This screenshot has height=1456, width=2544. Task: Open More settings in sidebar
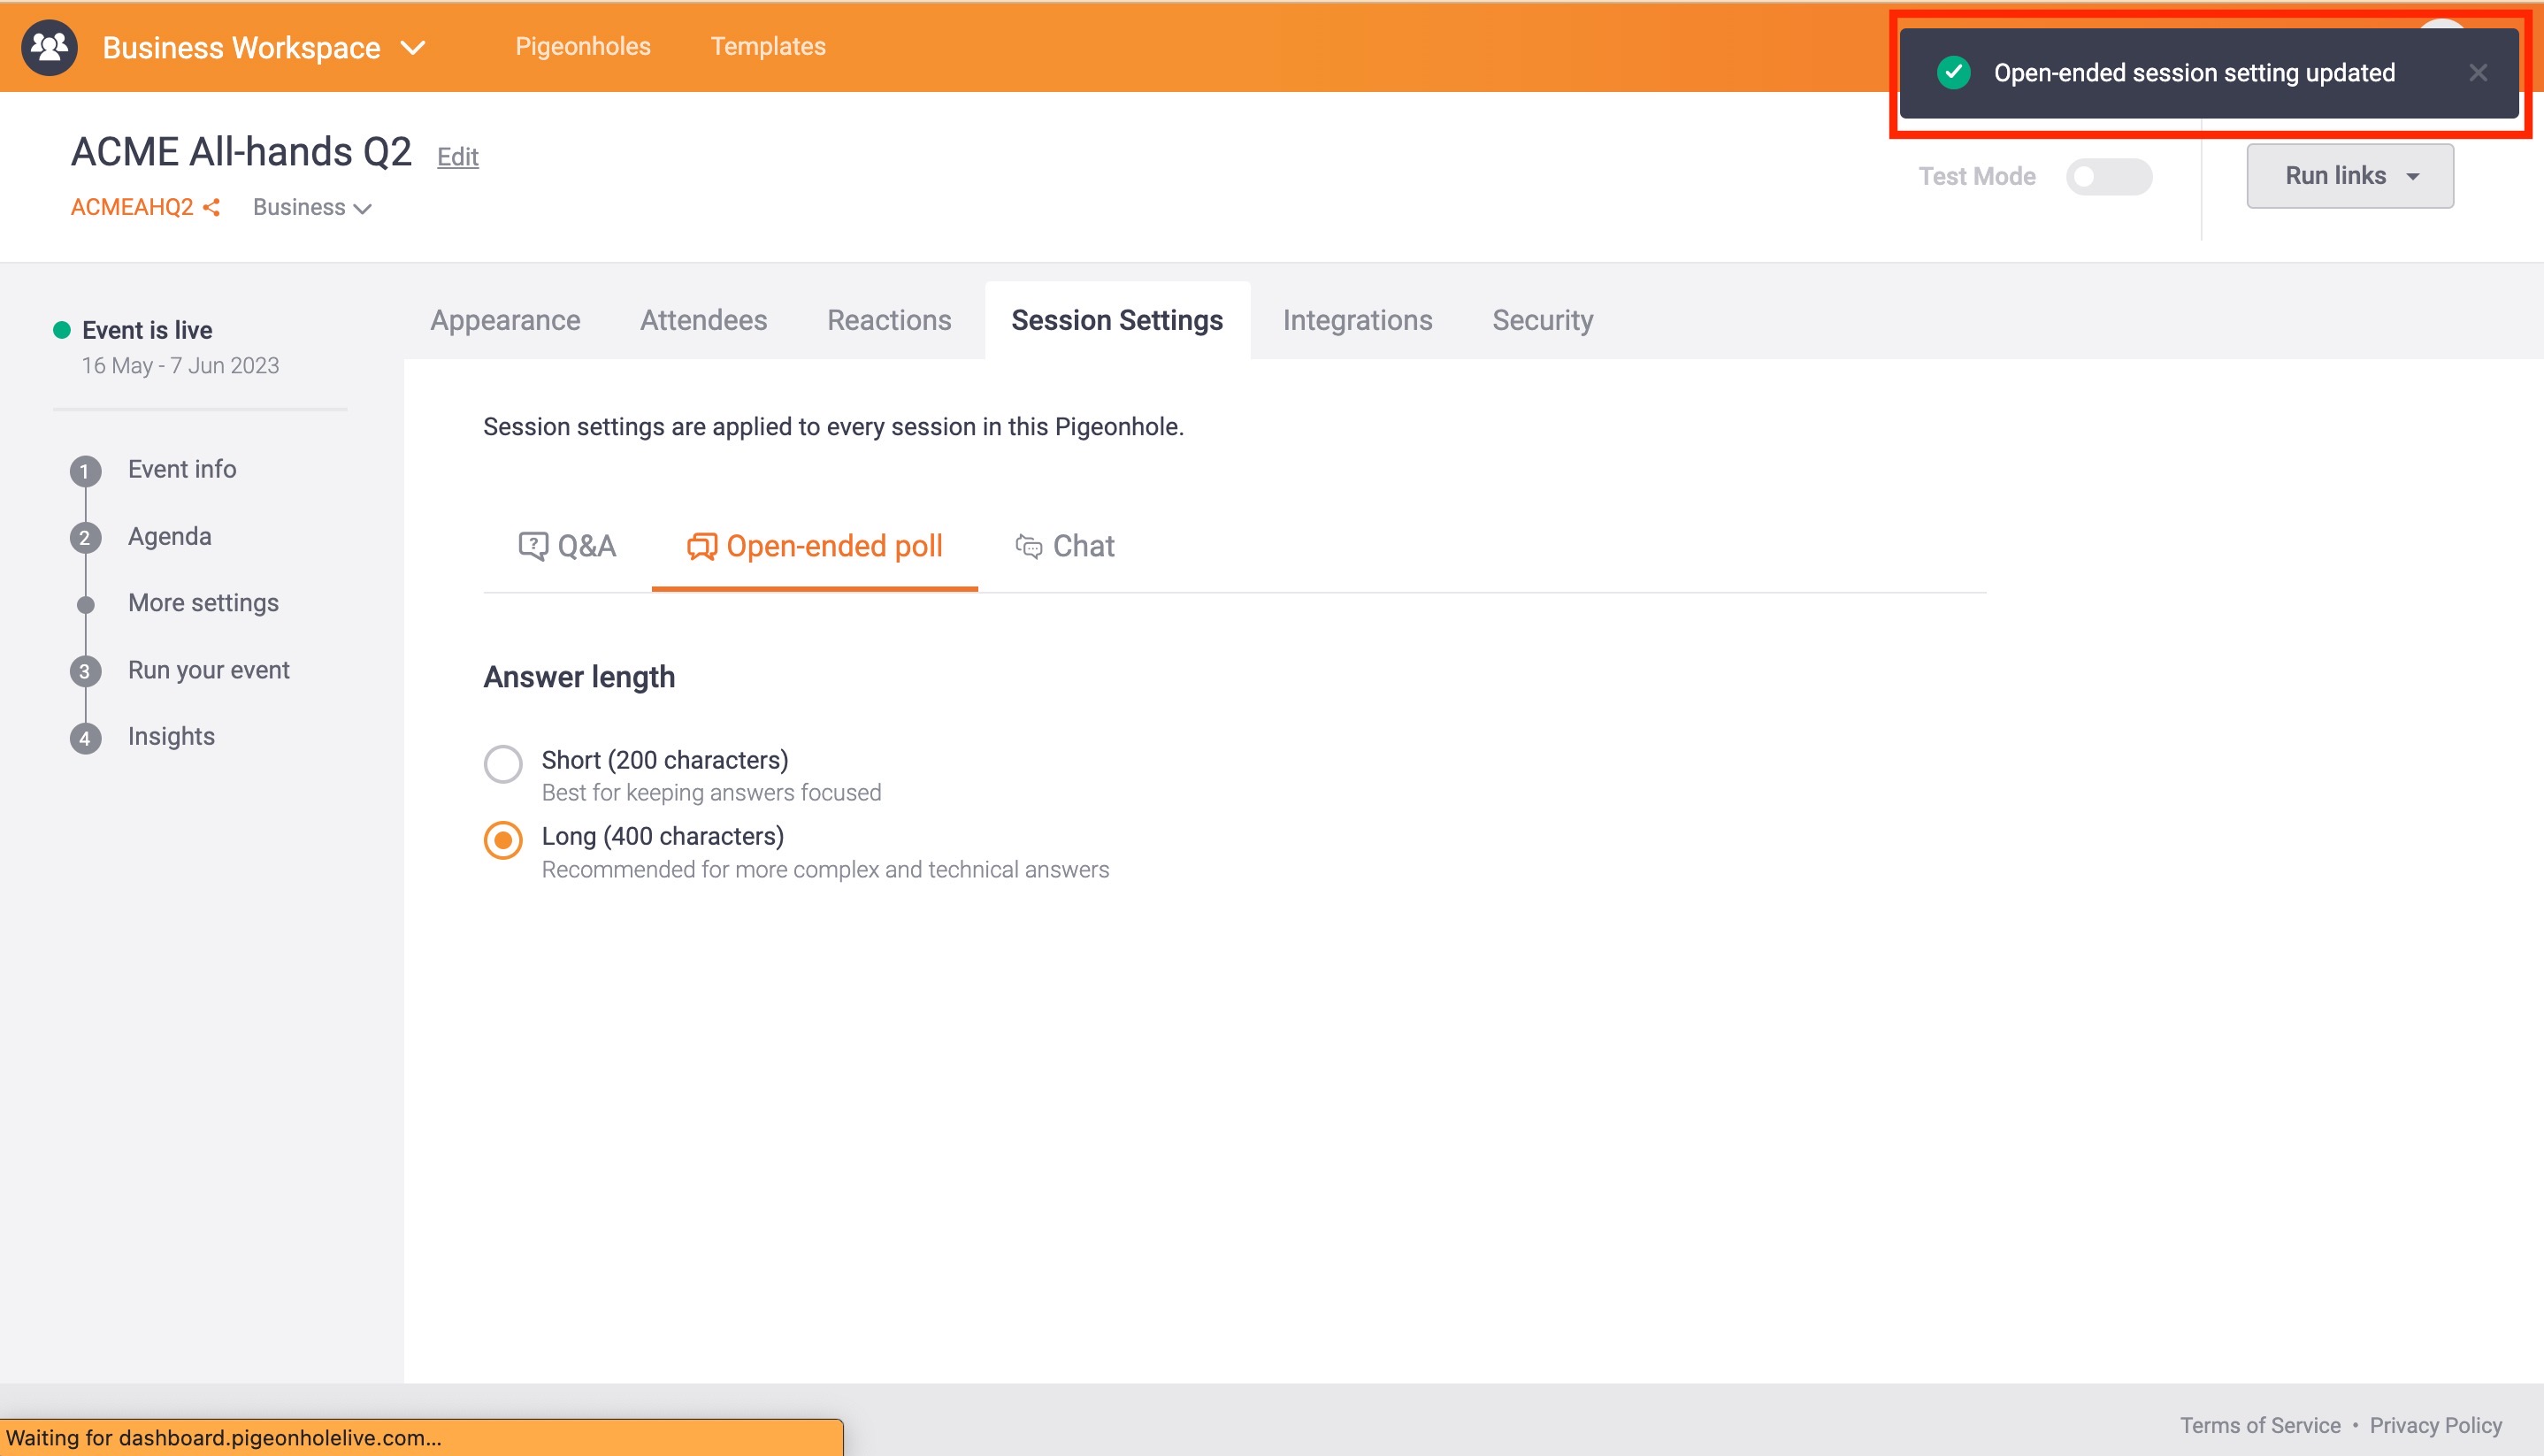[x=203, y=603]
